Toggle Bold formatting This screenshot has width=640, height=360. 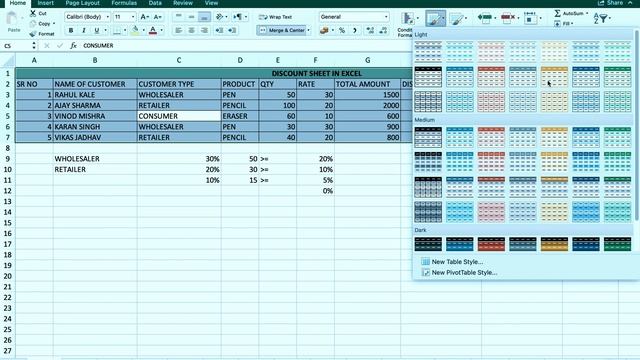(x=71, y=30)
